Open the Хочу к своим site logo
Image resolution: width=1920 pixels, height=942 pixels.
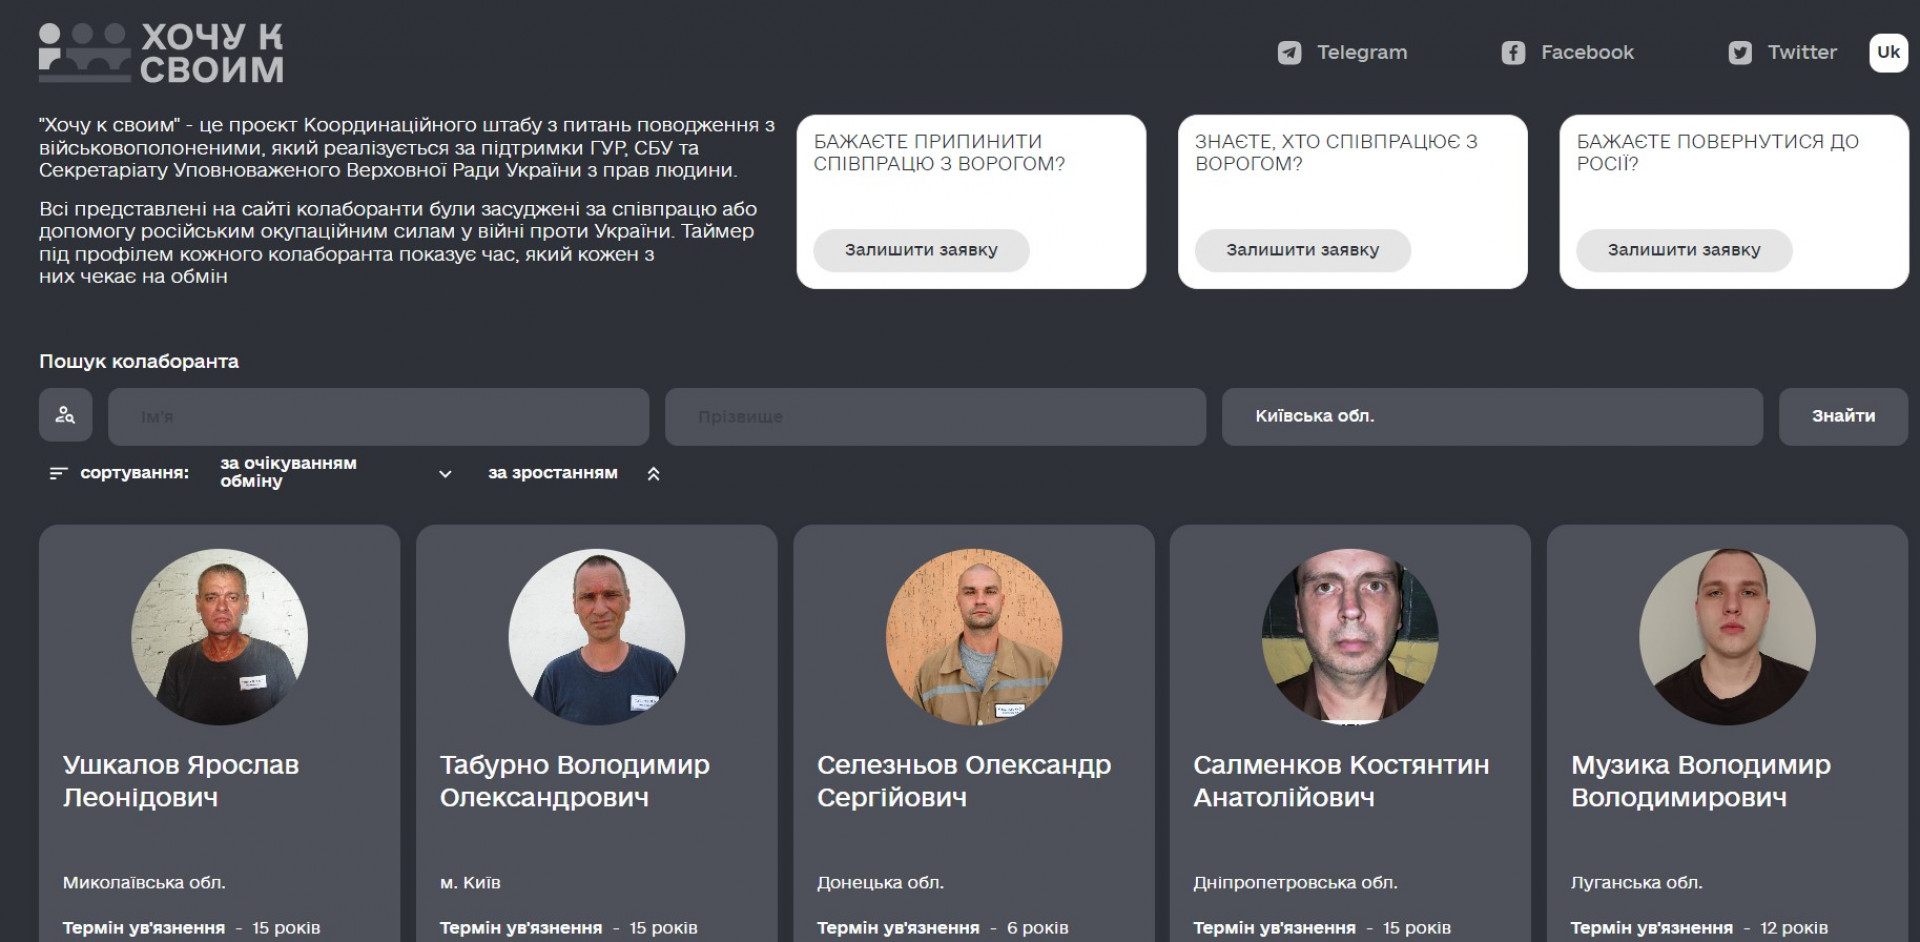point(161,53)
